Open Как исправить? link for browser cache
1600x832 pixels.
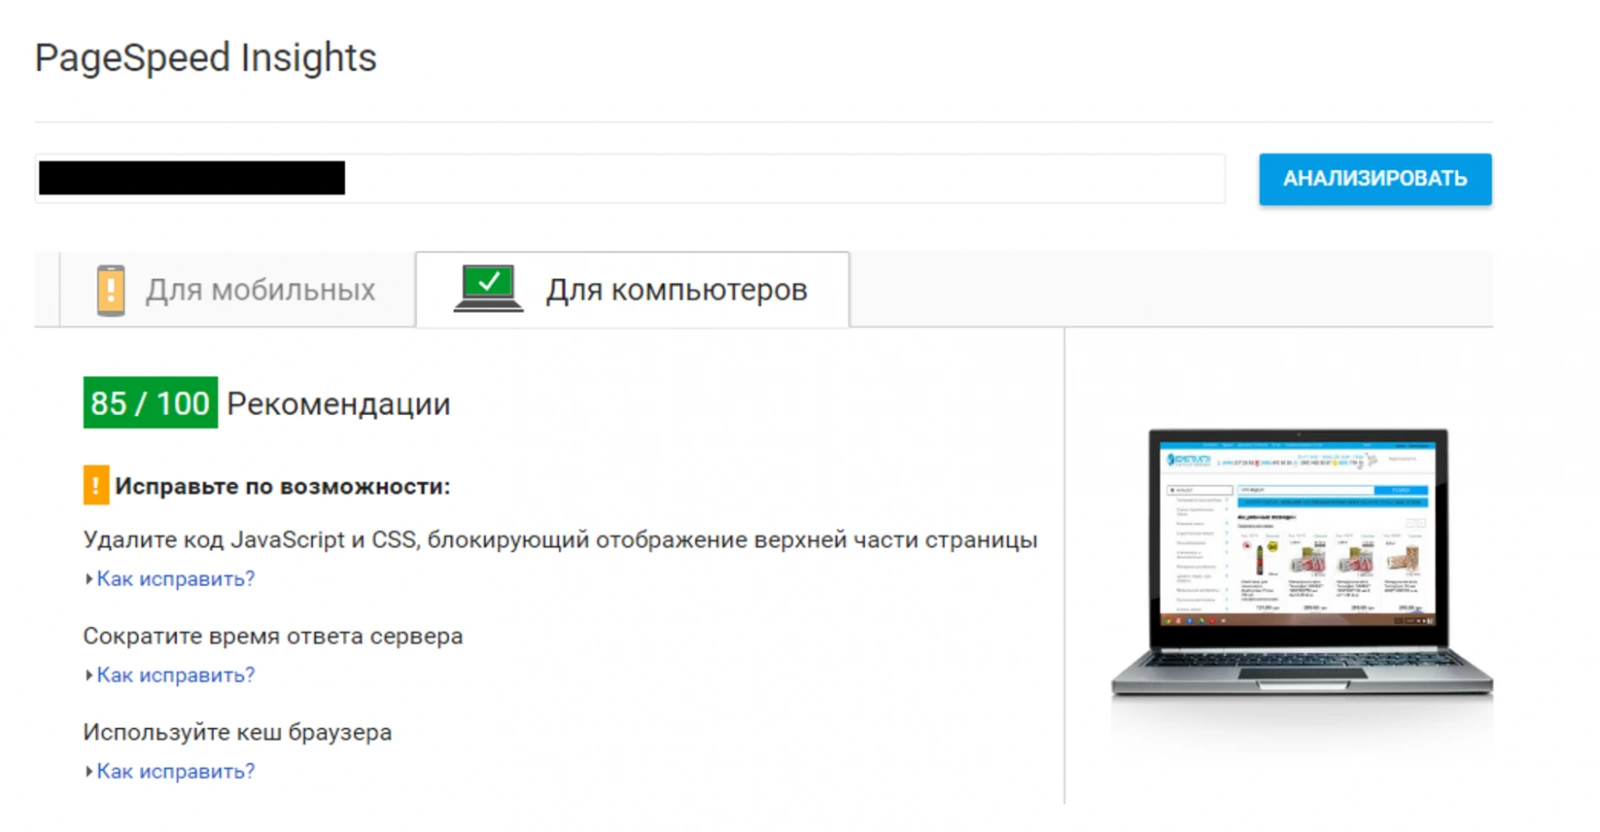pyautogui.click(x=176, y=771)
